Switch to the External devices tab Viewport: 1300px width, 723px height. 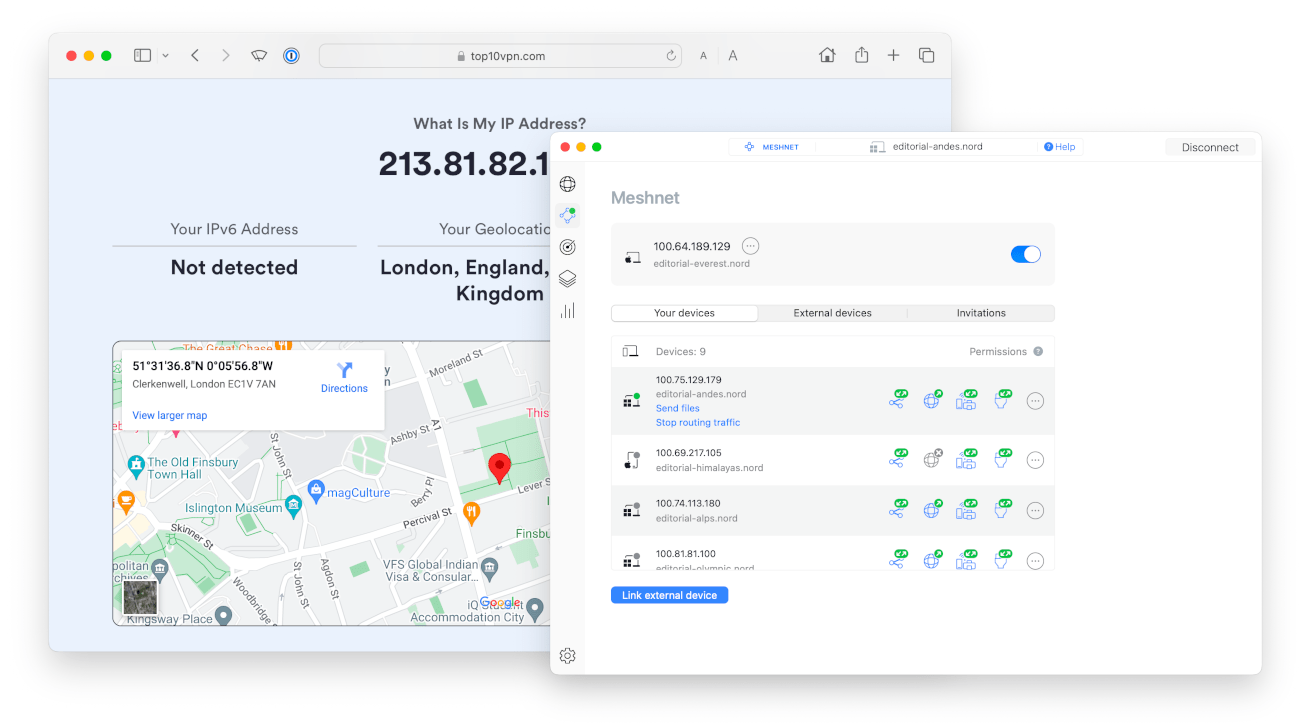point(832,313)
